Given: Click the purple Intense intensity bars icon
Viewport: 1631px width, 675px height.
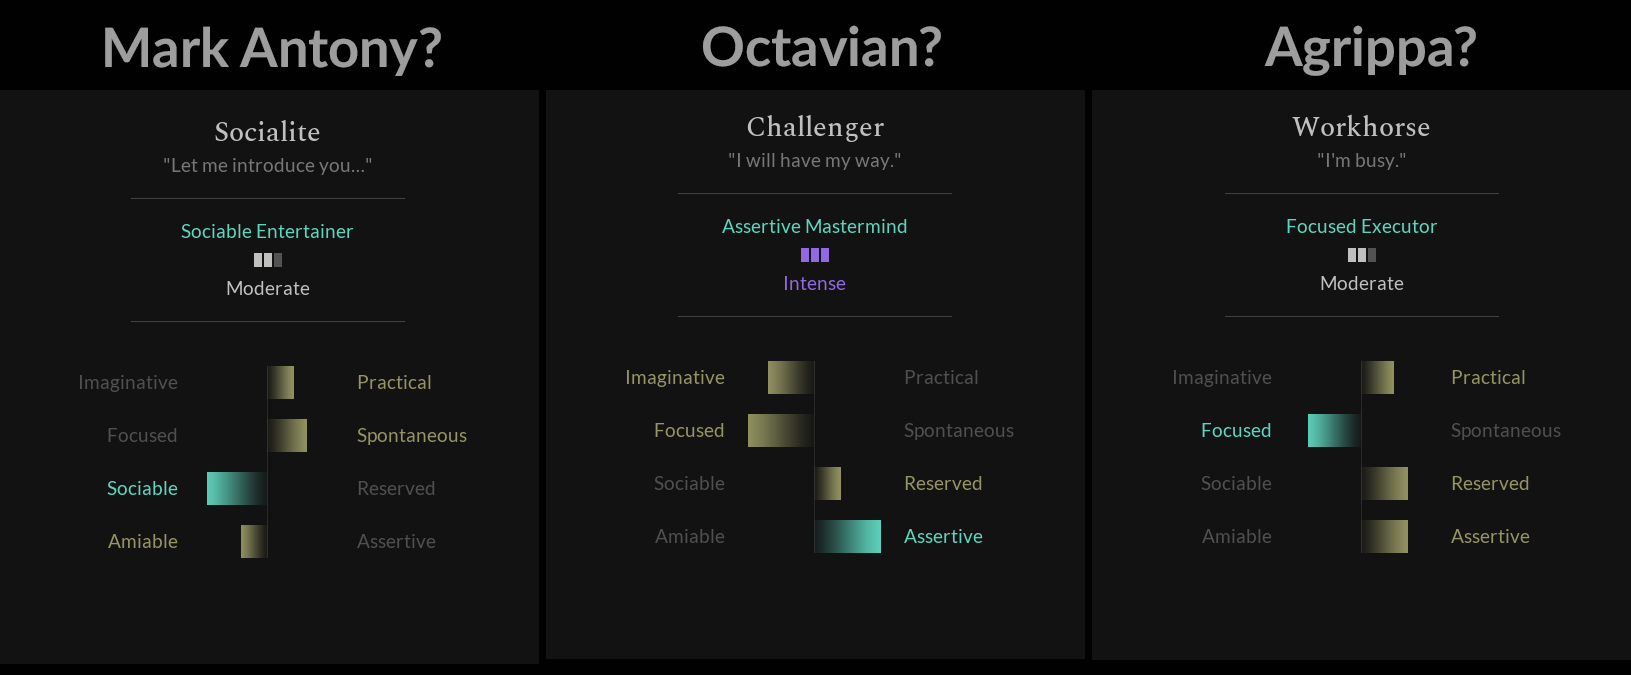Looking at the screenshot, I should click(815, 255).
